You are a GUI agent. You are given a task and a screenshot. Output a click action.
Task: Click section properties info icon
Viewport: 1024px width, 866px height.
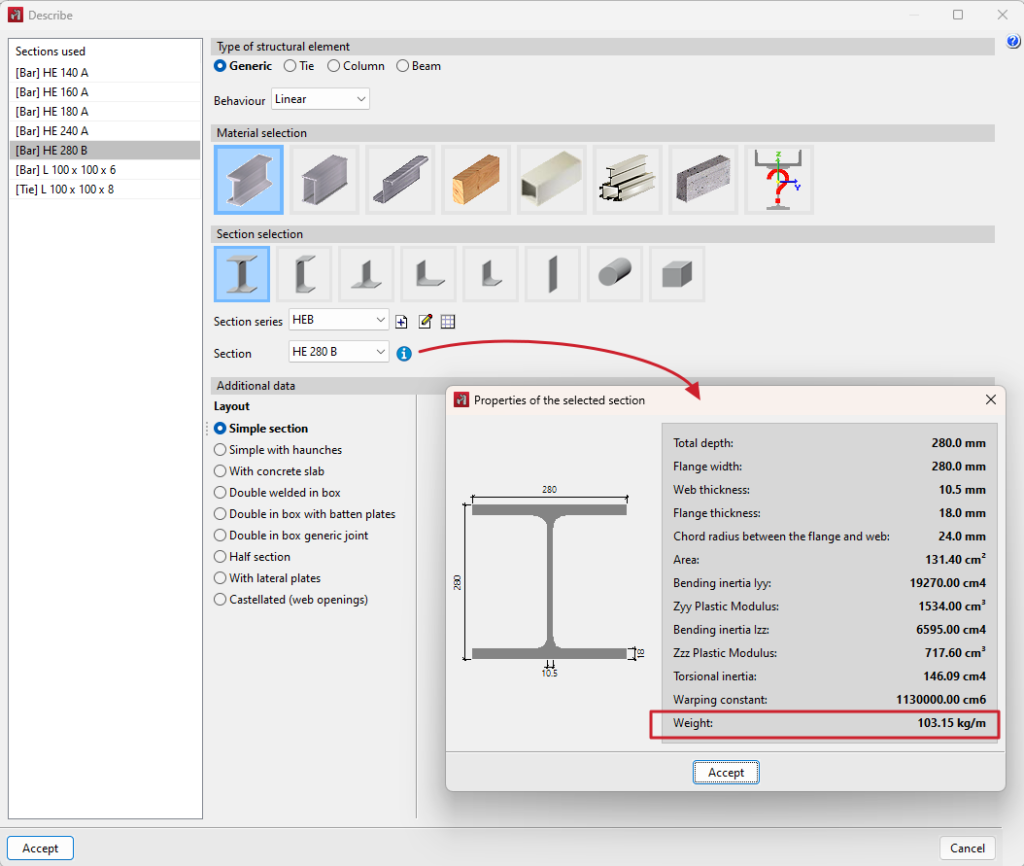(x=404, y=353)
